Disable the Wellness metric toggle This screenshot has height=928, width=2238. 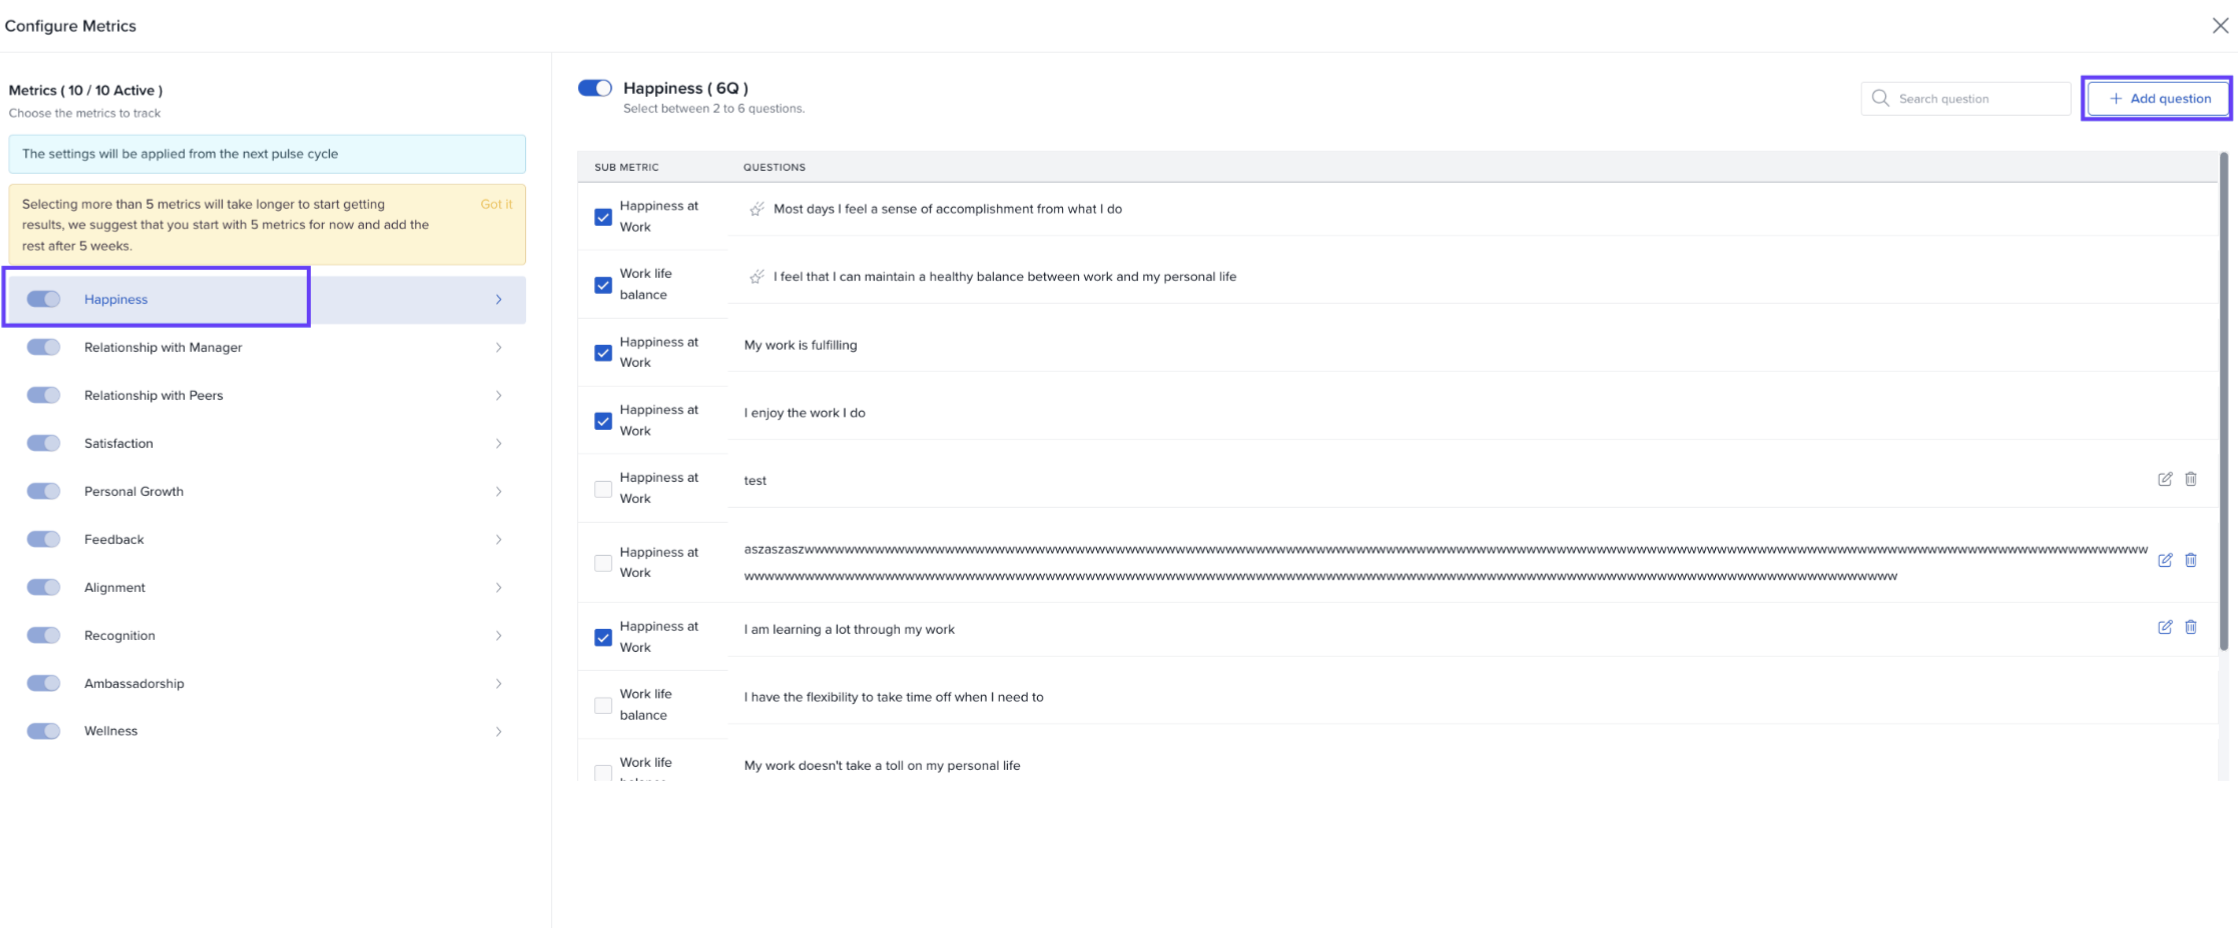pyautogui.click(x=44, y=731)
